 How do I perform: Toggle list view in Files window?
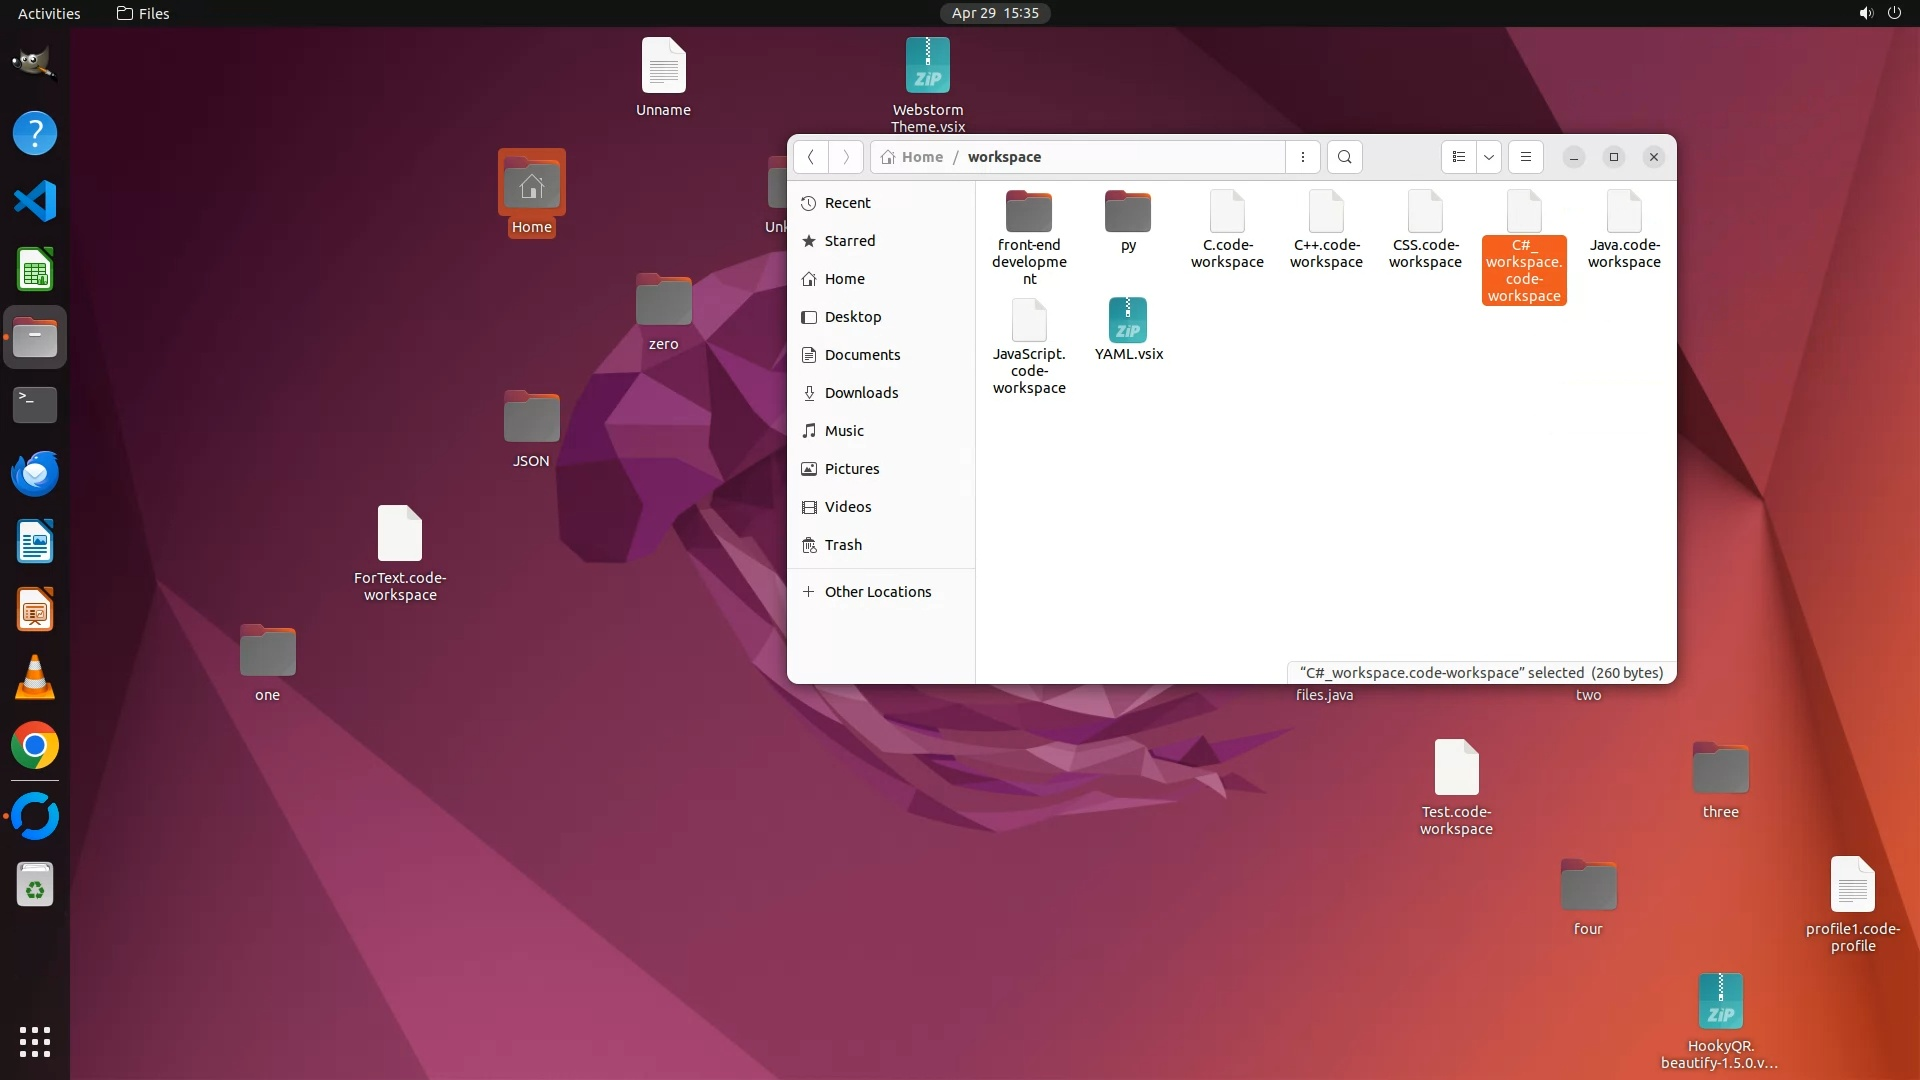tap(1459, 157)
